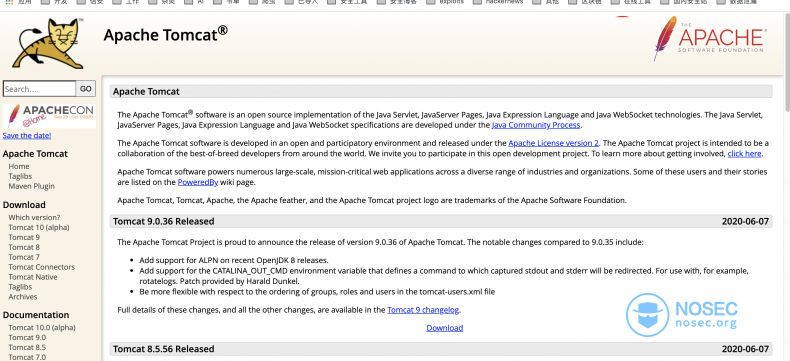Open Taglibs under the Apache Tomcat section
This screenshot has width=790, height=361.
(20, 176)
